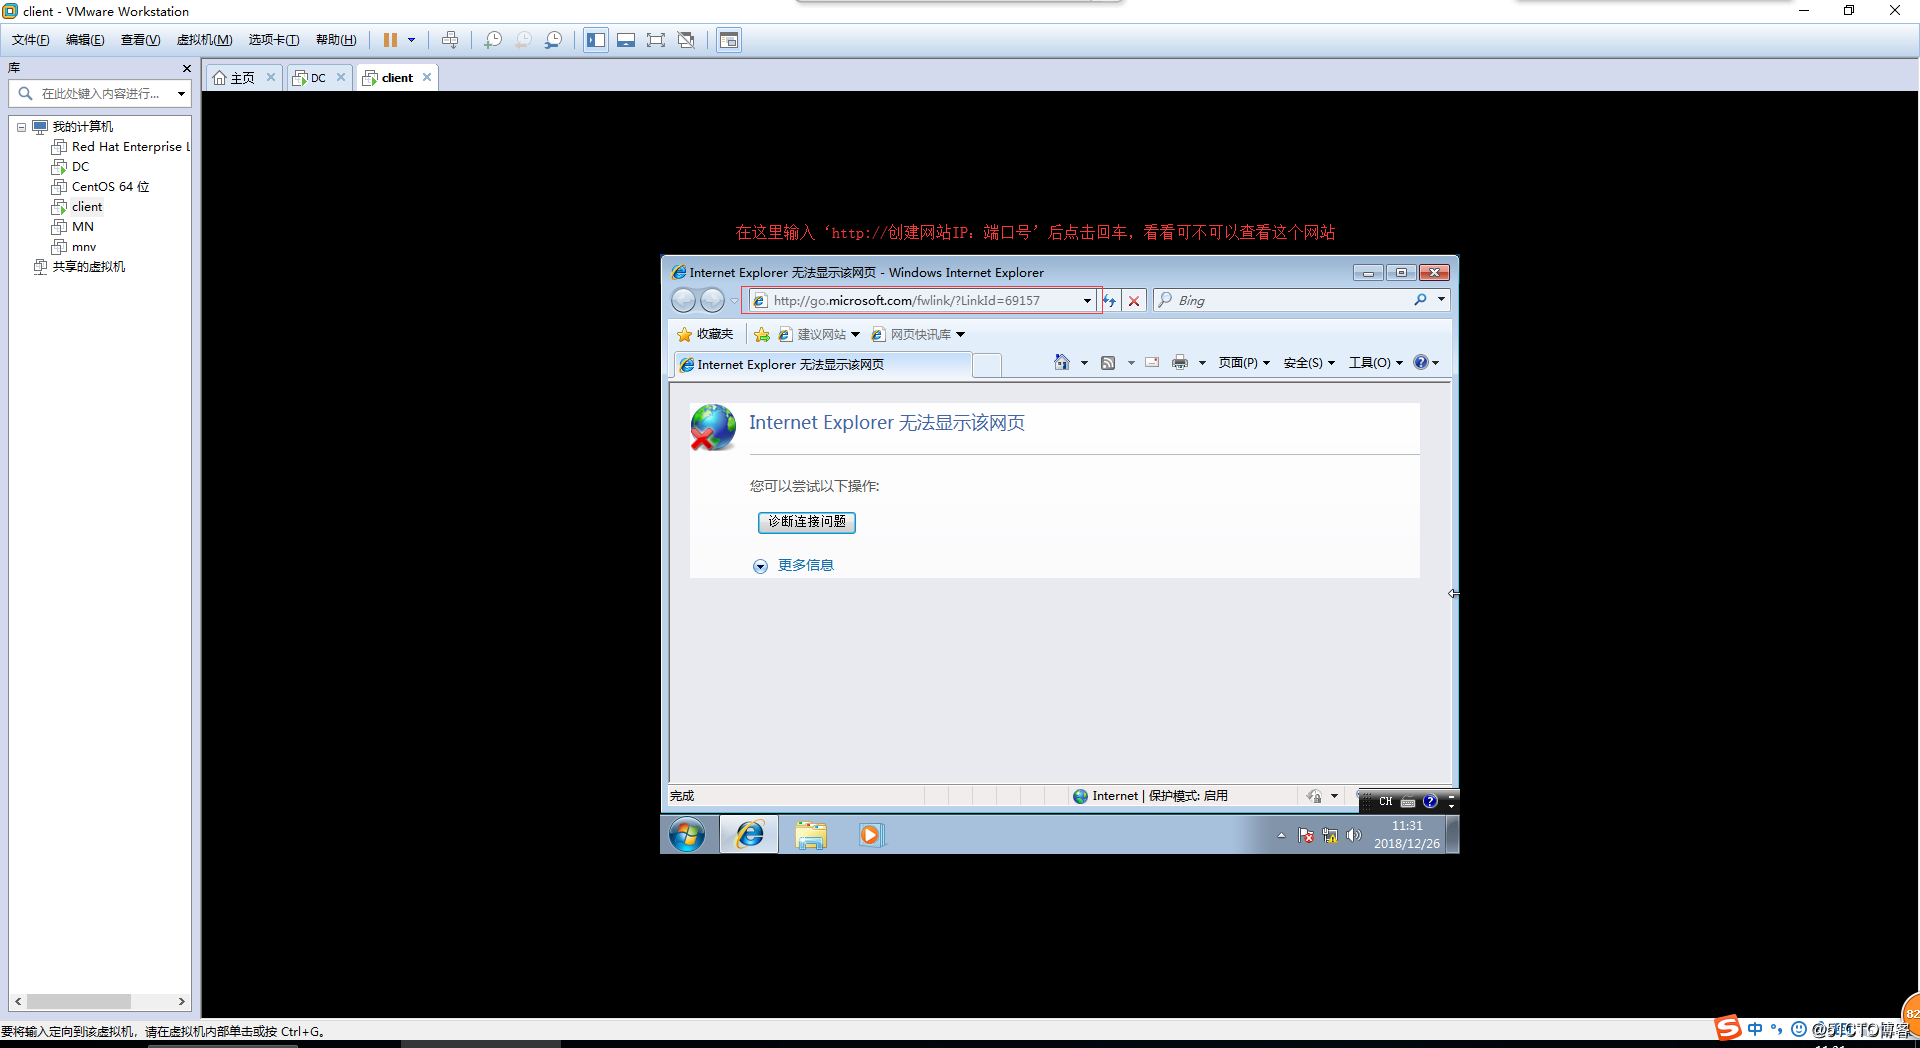Click the RSS feeds icon
The width and height of the screenshot is (1920, 1048).
(x=1108, y=363)
